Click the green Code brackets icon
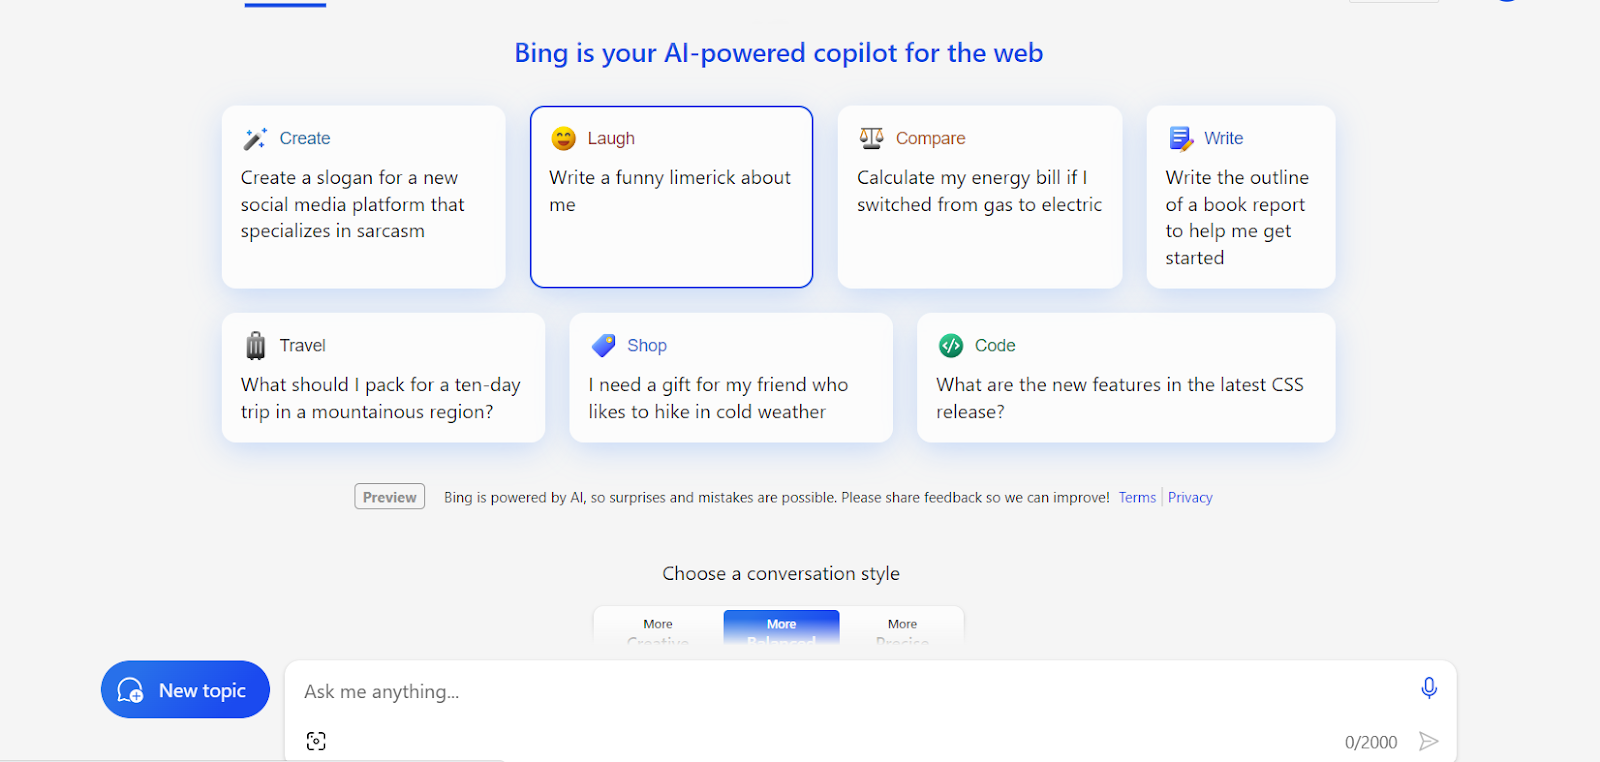Viewport: 1600px width, 762px height. [951, 346]
